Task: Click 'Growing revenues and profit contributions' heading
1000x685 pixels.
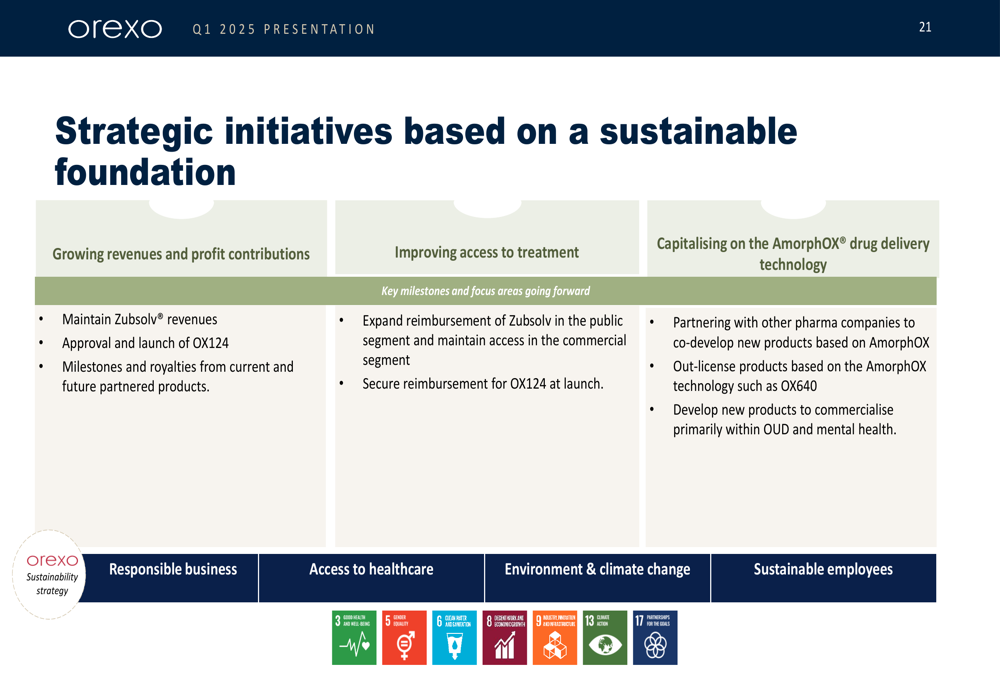Action: tap(181, 254)
